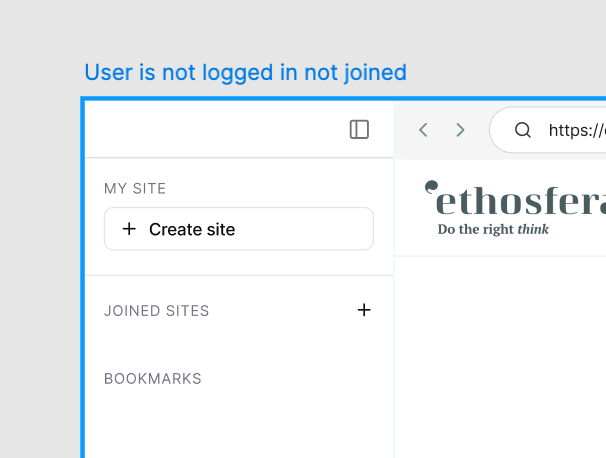Toggle the sidebar panel icon
Screen dimensions: 606x458
(359, 129)
